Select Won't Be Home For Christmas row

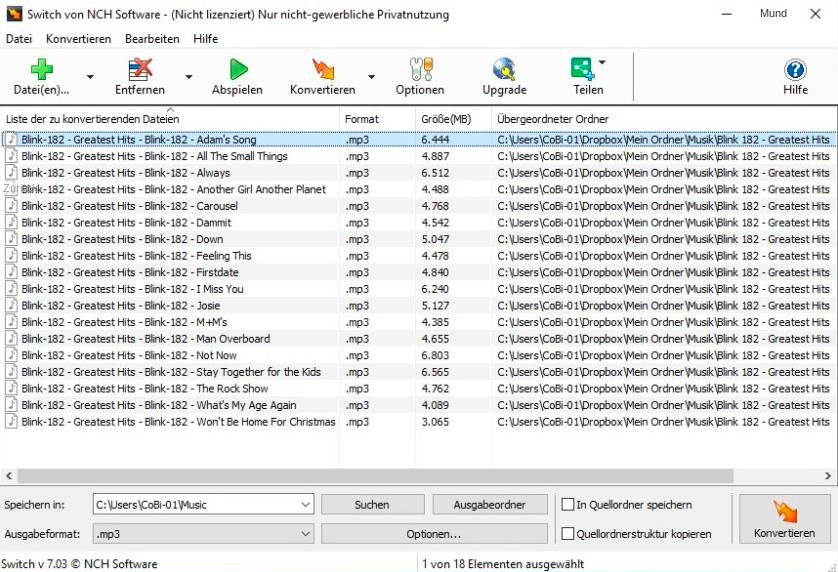pos(418,421)
